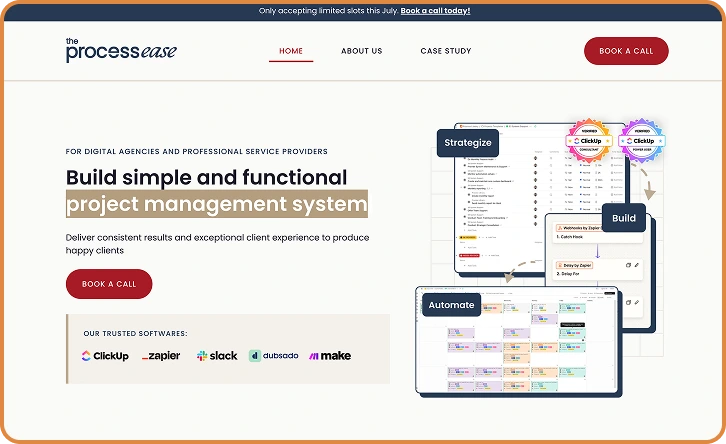Image resolution: width=726 pixels, height=444 pixels.
Task: Open the Case Study nav link
Action: pos(445,51)
